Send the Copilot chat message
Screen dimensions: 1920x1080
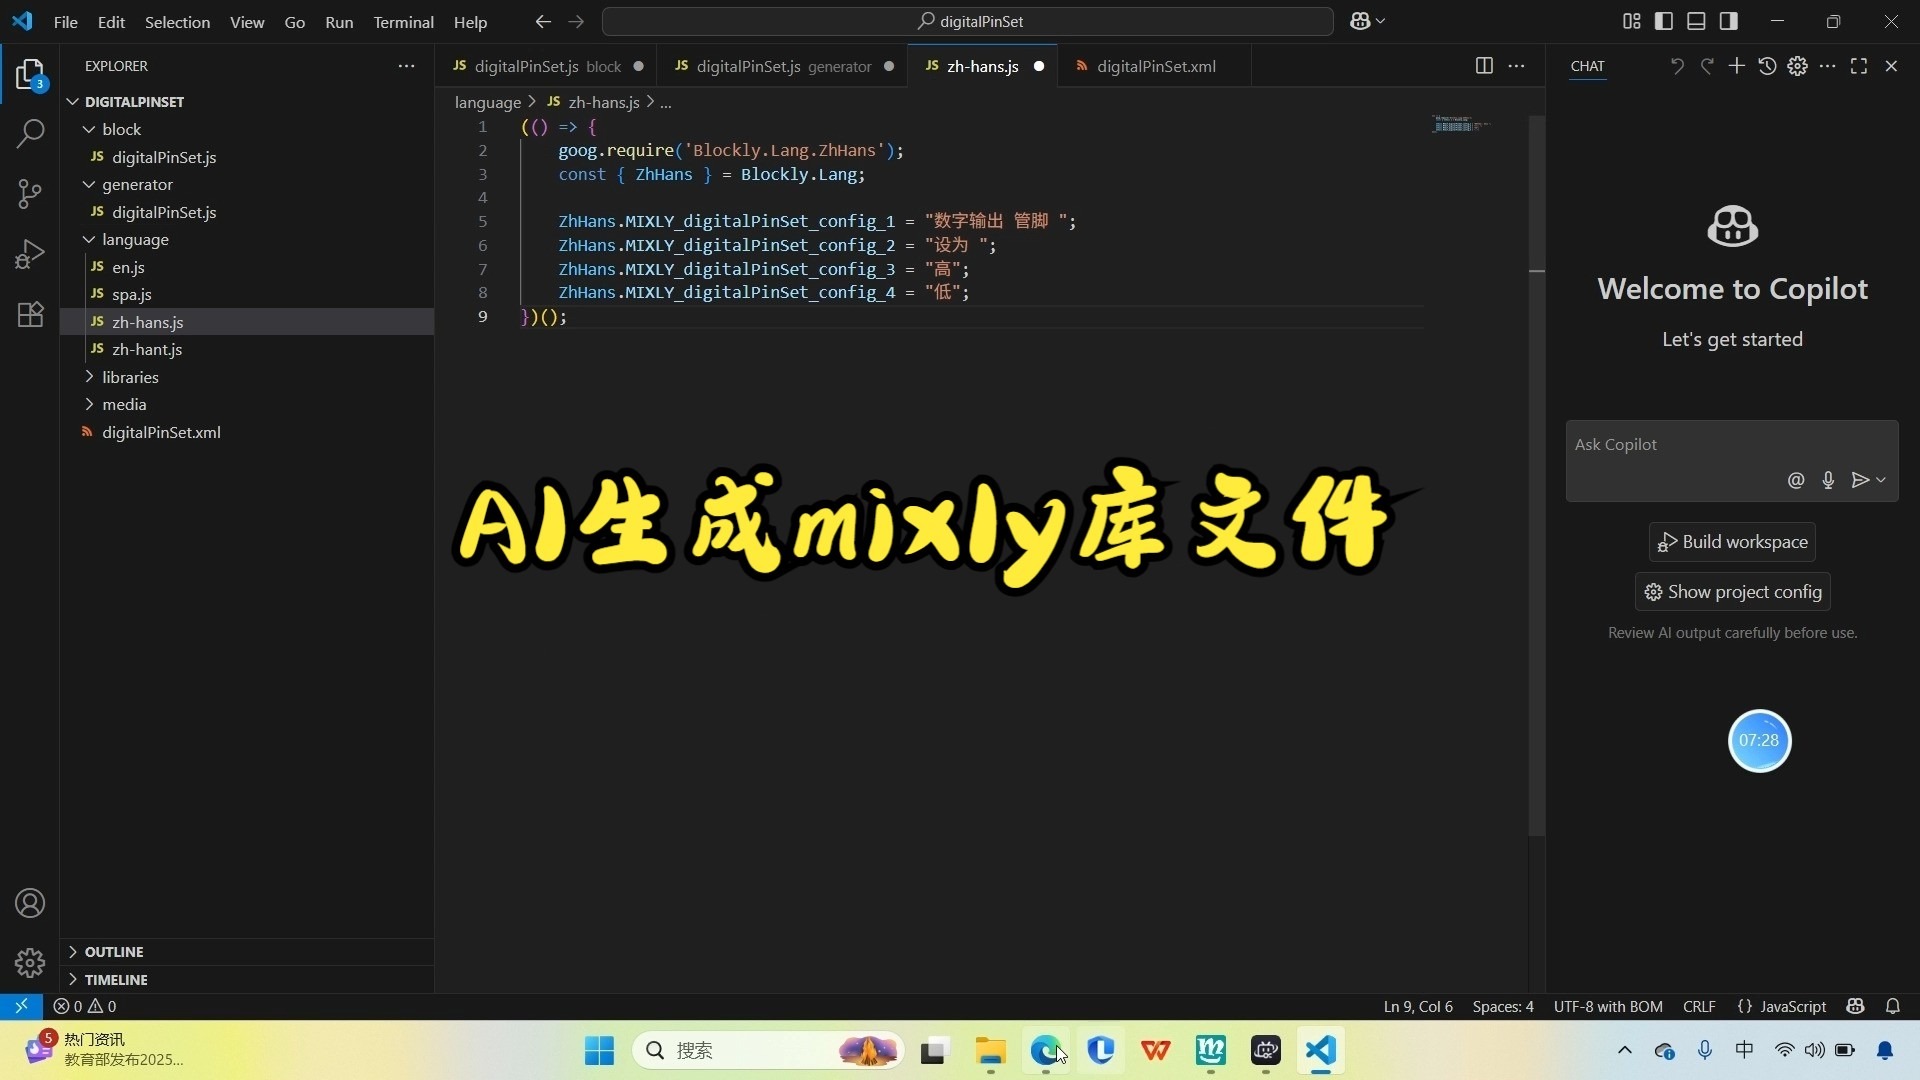pyautogui.click(x=1860, y=480)
